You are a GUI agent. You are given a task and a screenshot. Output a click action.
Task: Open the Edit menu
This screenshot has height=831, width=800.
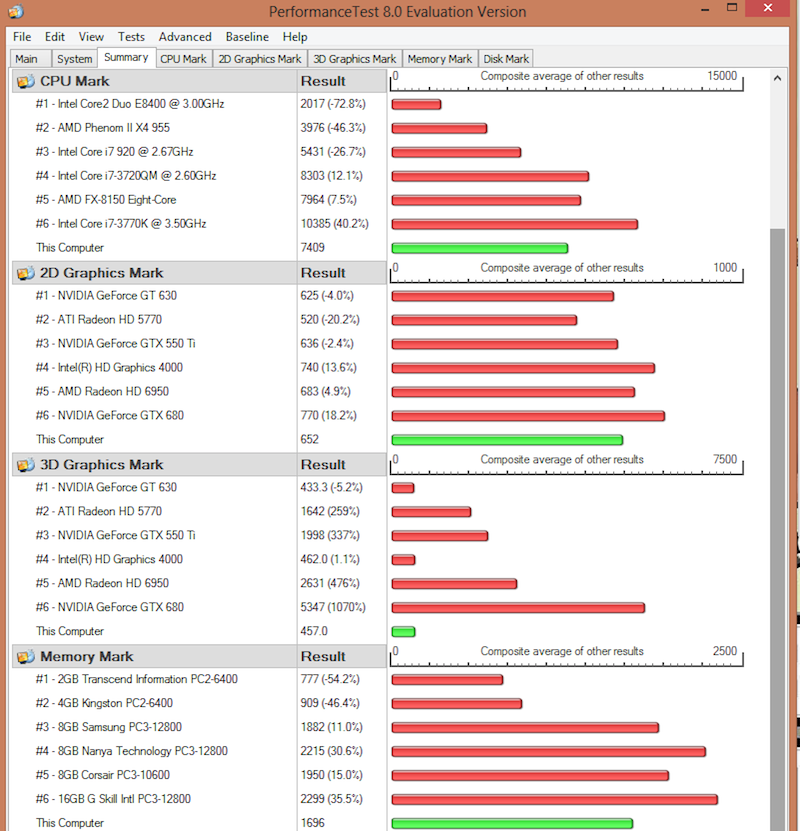pyautogui.click(x=55, y=37)
